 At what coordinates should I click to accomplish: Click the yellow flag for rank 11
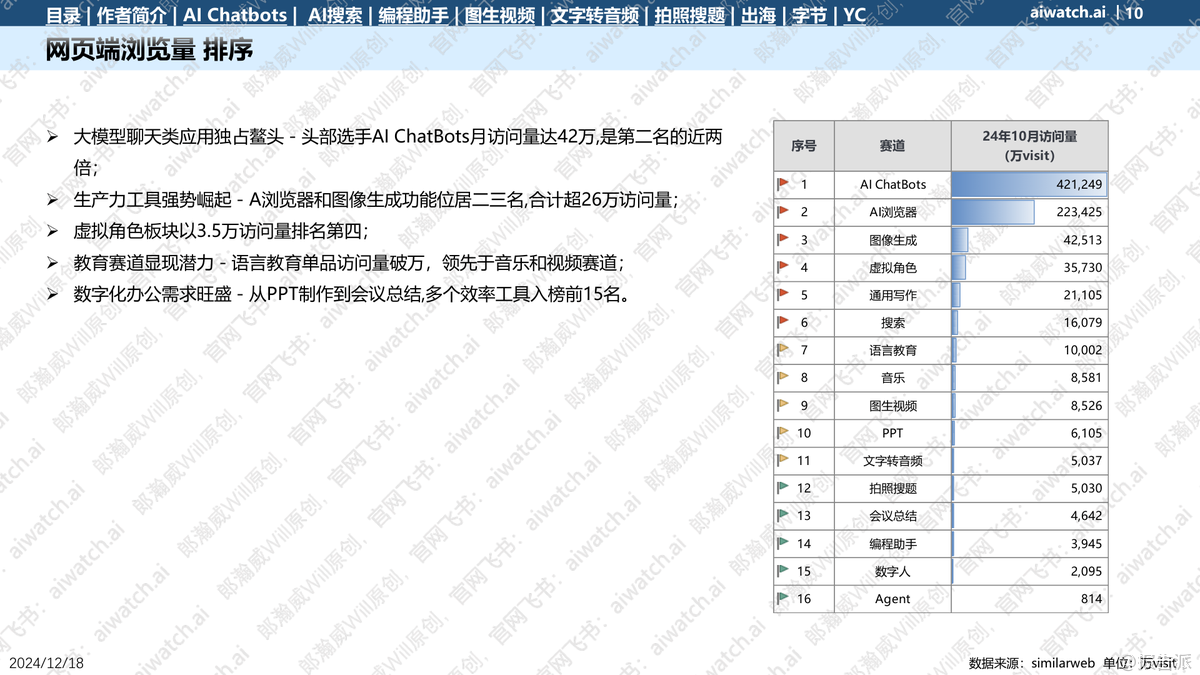pos(783,461)
